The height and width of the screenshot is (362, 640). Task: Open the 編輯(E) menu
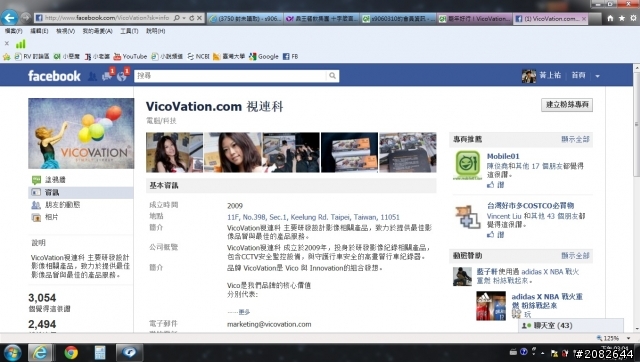39,31
